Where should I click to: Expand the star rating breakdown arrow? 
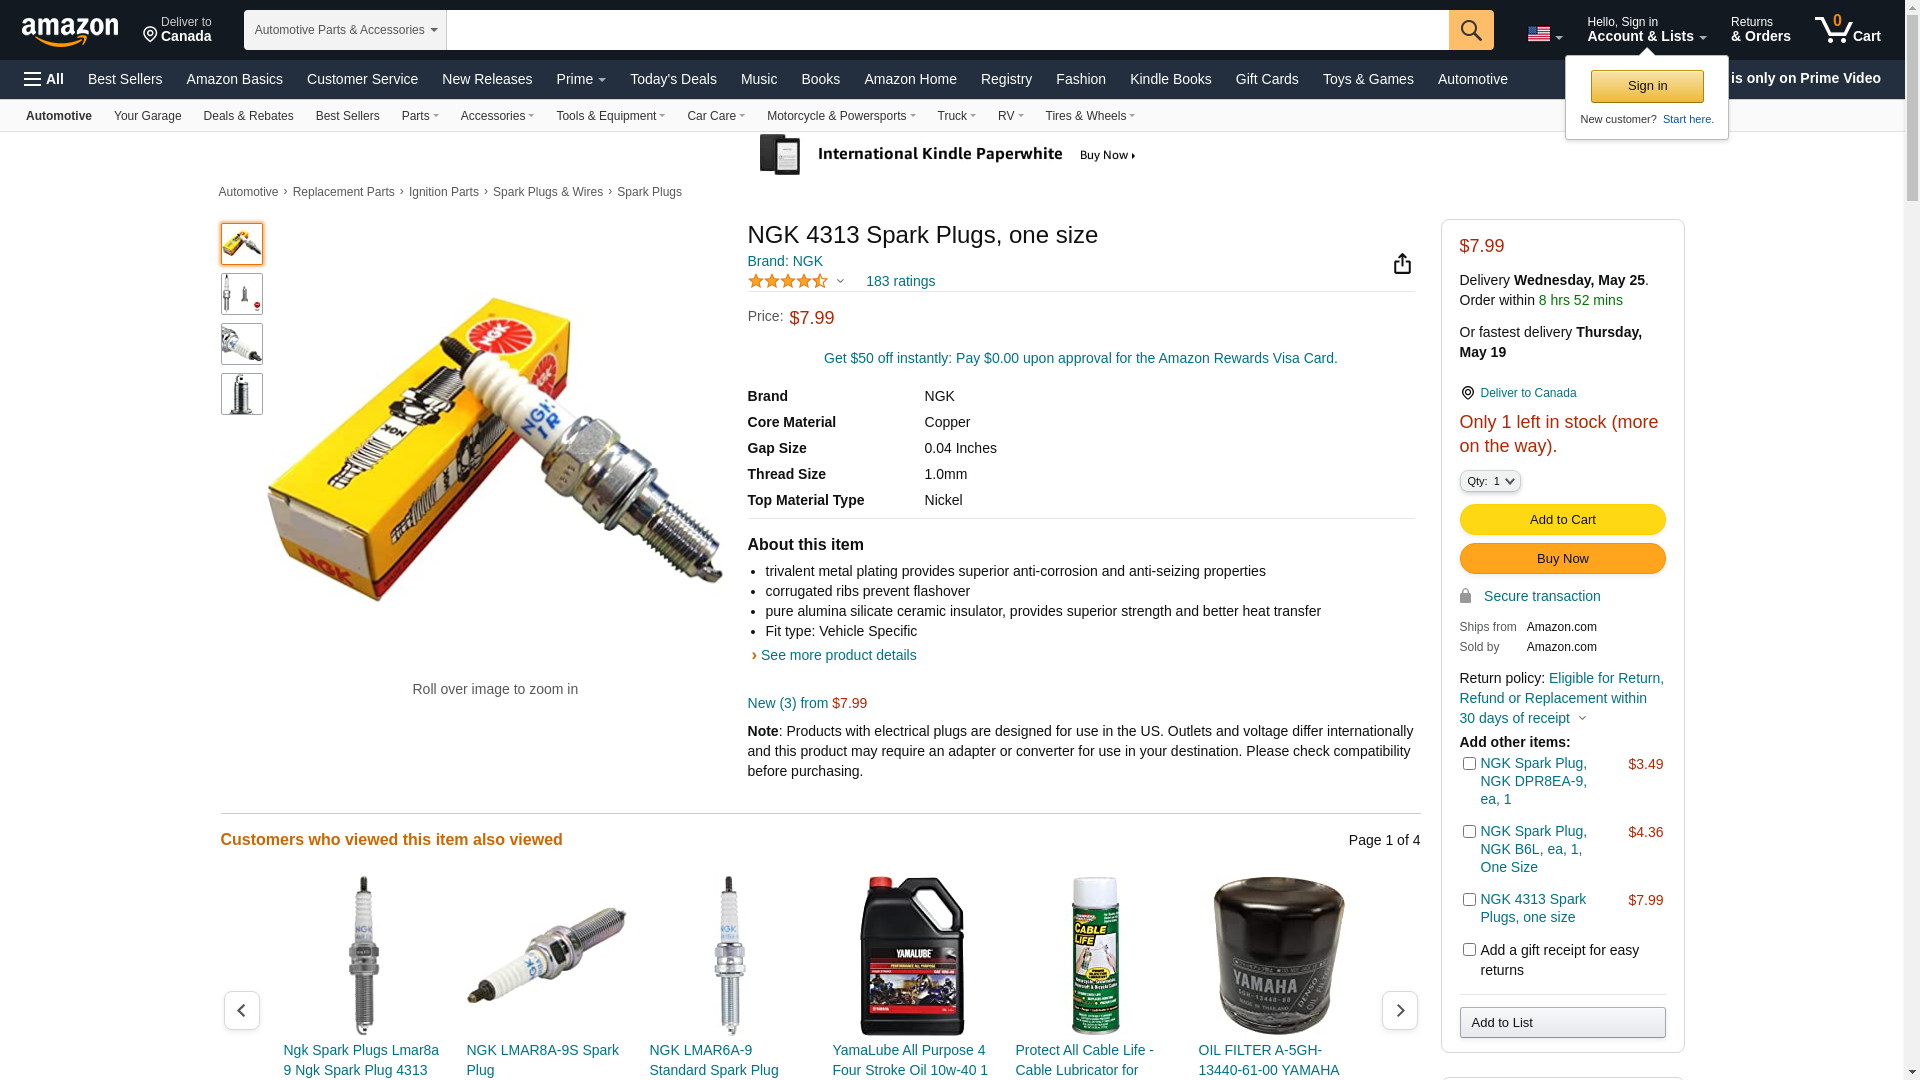click(x=840, y=282)
